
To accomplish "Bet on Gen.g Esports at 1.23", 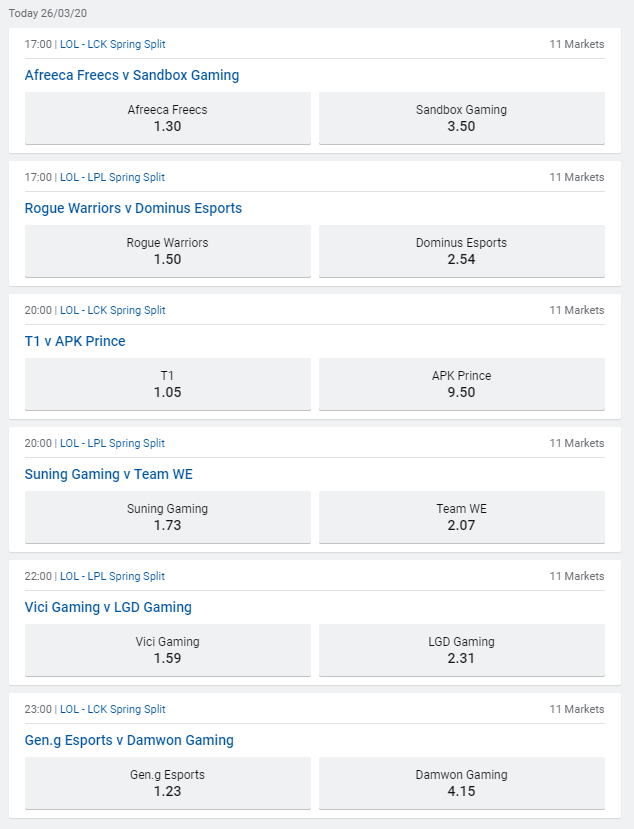I will [x=168, y=783].
